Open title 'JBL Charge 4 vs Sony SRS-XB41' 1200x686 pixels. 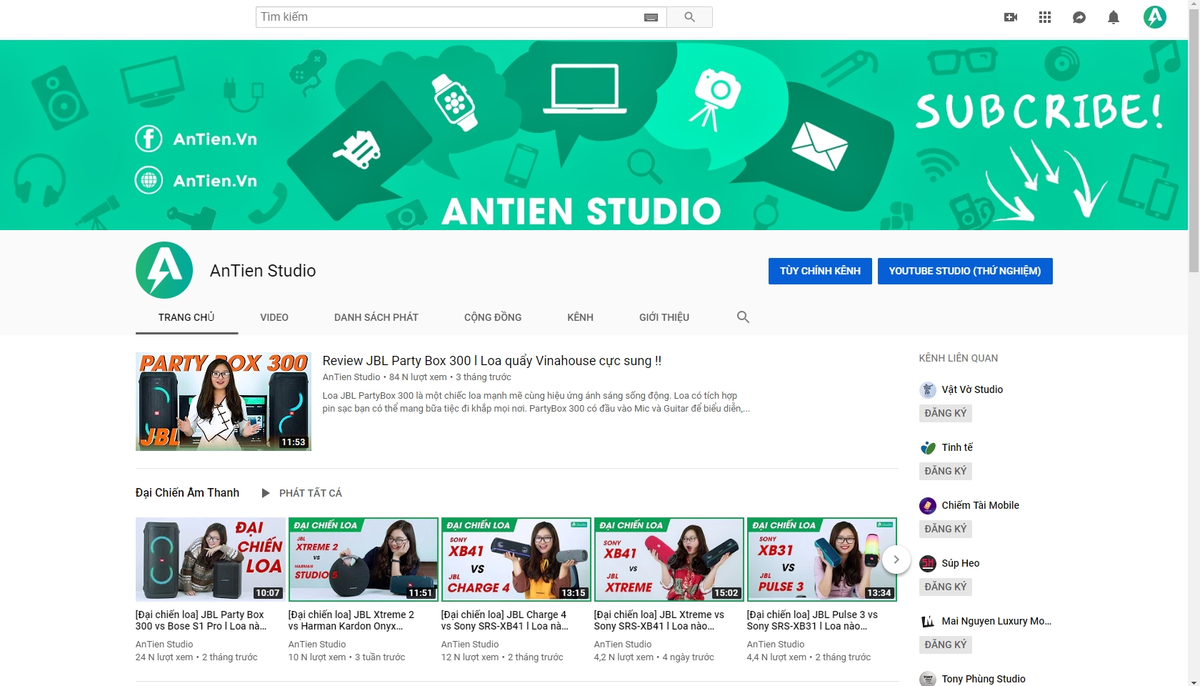pyautogui.click(x=504, y=620)
